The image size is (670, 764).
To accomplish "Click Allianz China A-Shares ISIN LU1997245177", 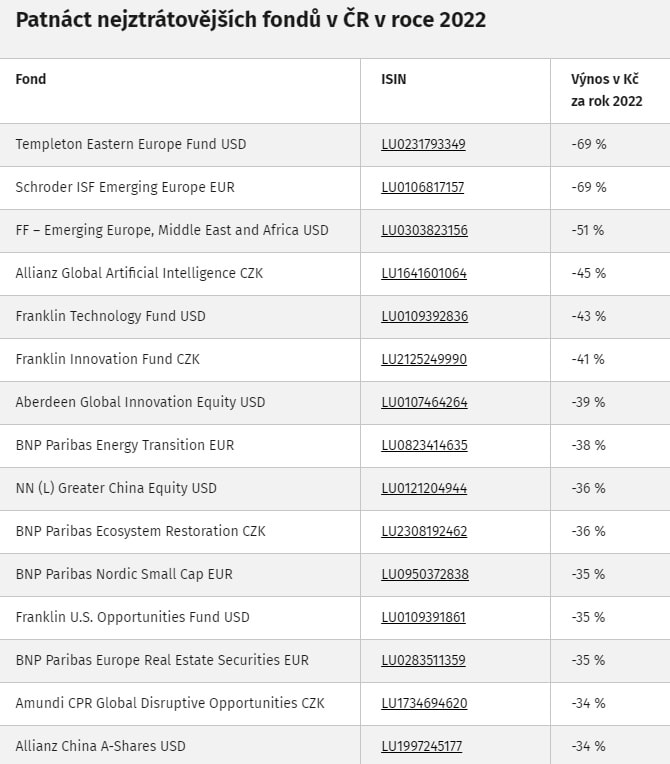I will tap(422, 746).
